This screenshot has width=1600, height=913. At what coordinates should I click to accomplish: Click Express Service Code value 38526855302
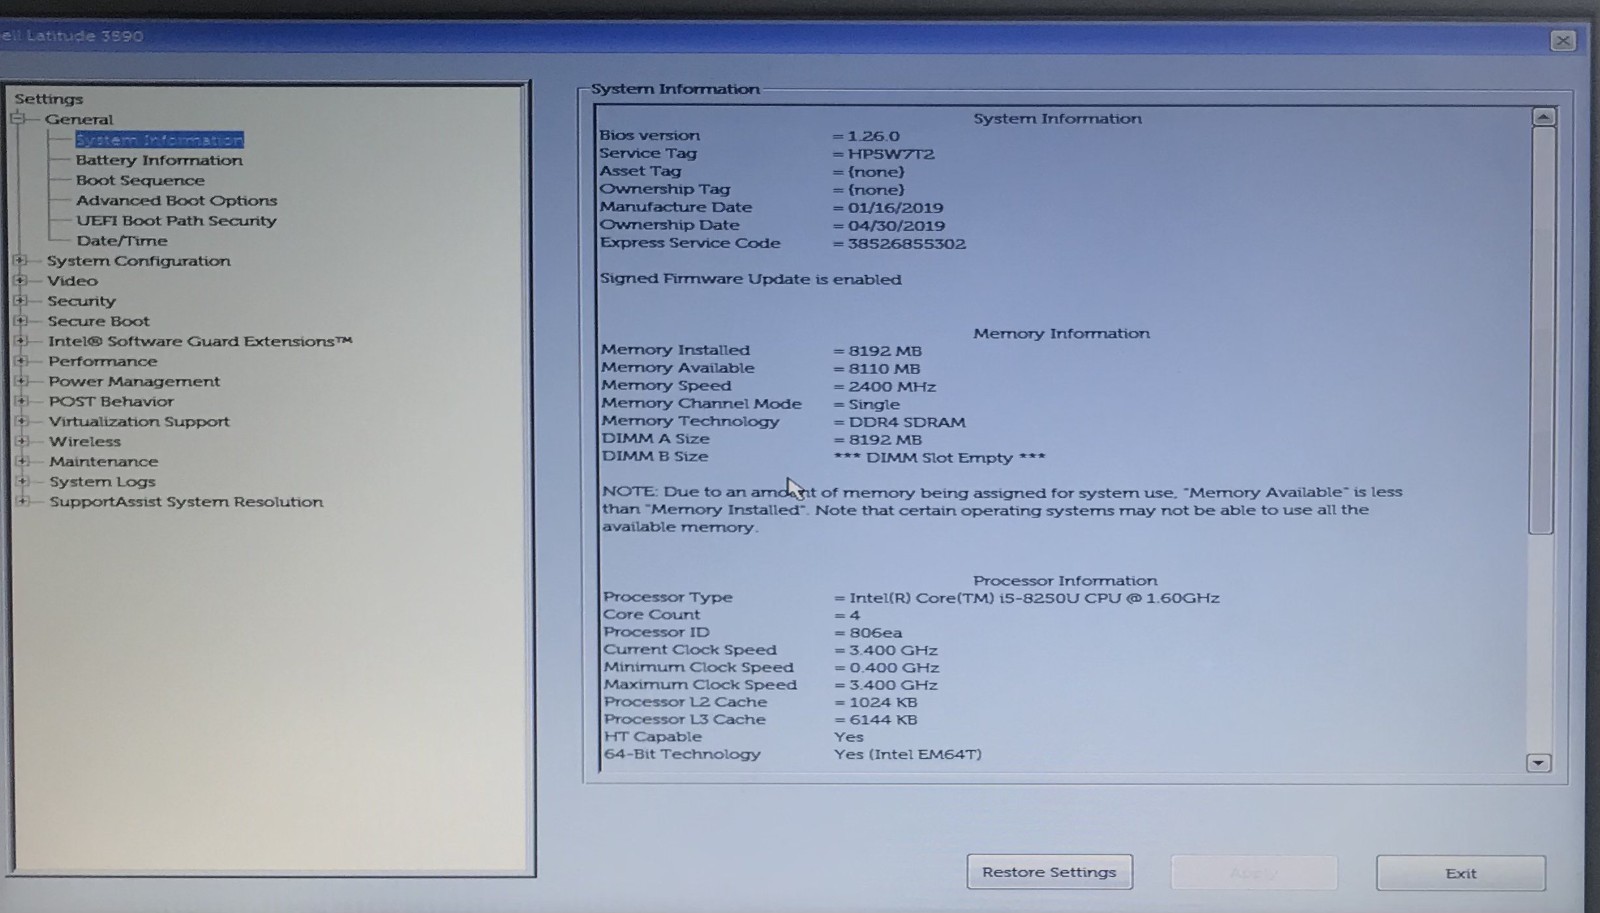tap(907, 244)
